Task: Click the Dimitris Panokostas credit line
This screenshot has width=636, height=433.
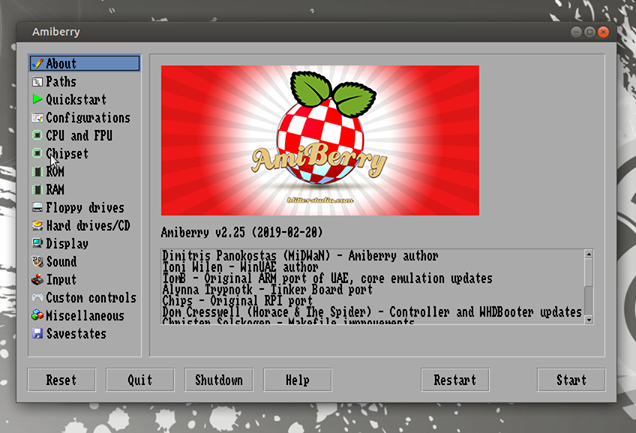Action: 300,256
